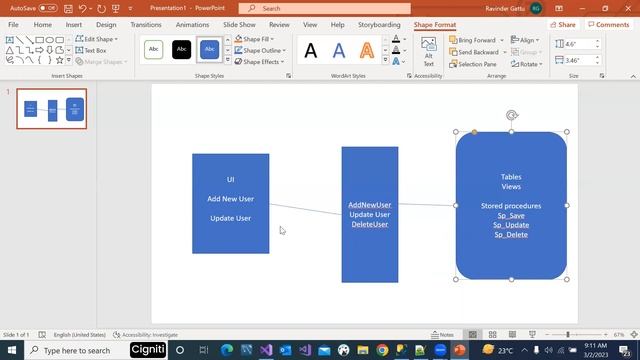640x360 pixels.
Task: Open the Align dropdown
Action: pyautogui.click(x=525, y=40)
